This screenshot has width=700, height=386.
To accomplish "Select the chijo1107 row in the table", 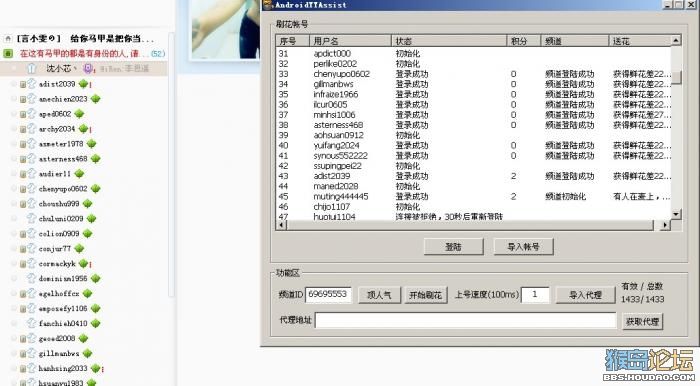I will point(473,207).
